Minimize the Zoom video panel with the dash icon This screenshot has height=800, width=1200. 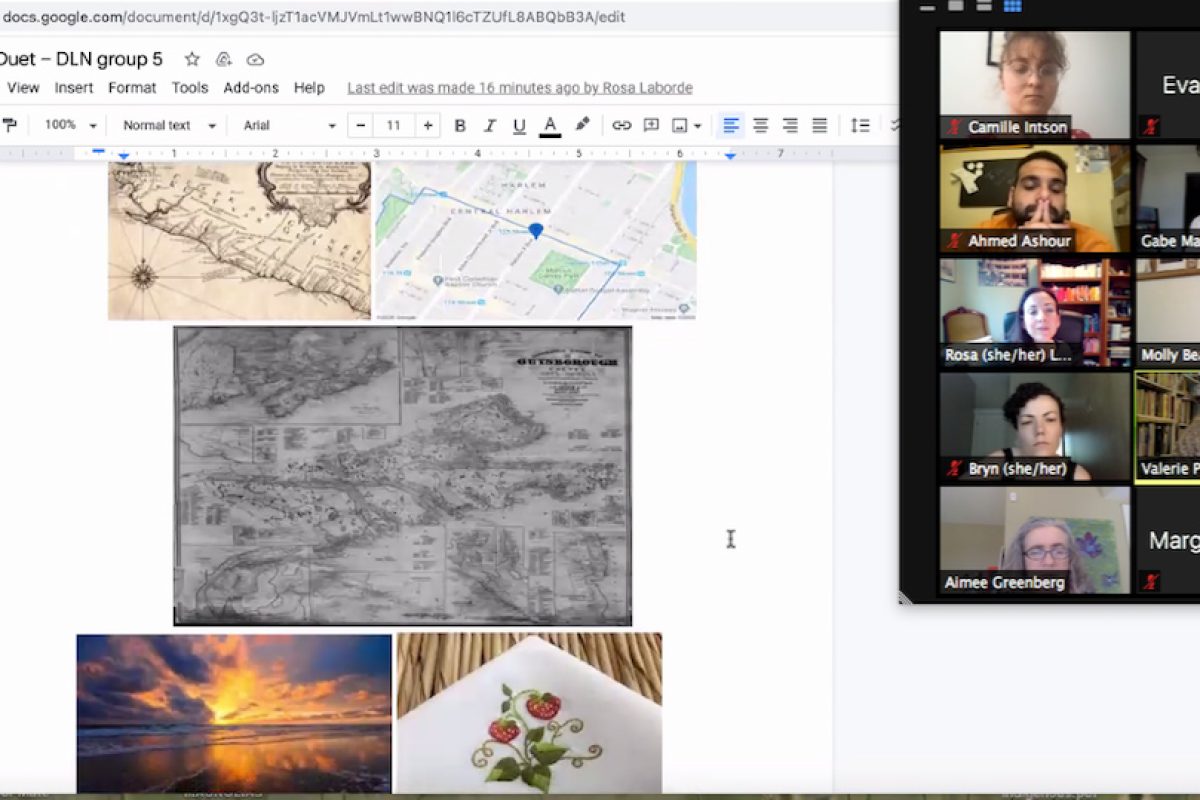tap(927, 7)
